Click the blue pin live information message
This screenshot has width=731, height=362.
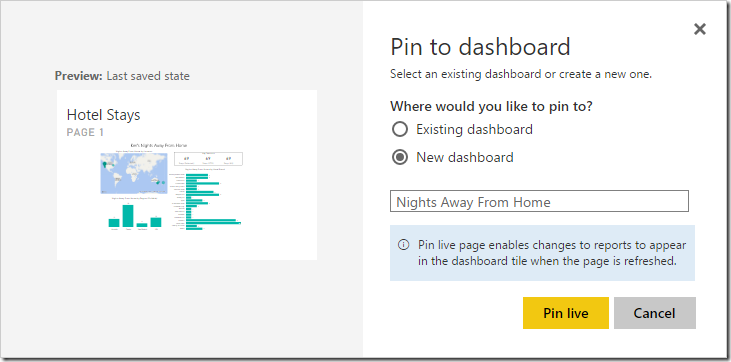542,253
